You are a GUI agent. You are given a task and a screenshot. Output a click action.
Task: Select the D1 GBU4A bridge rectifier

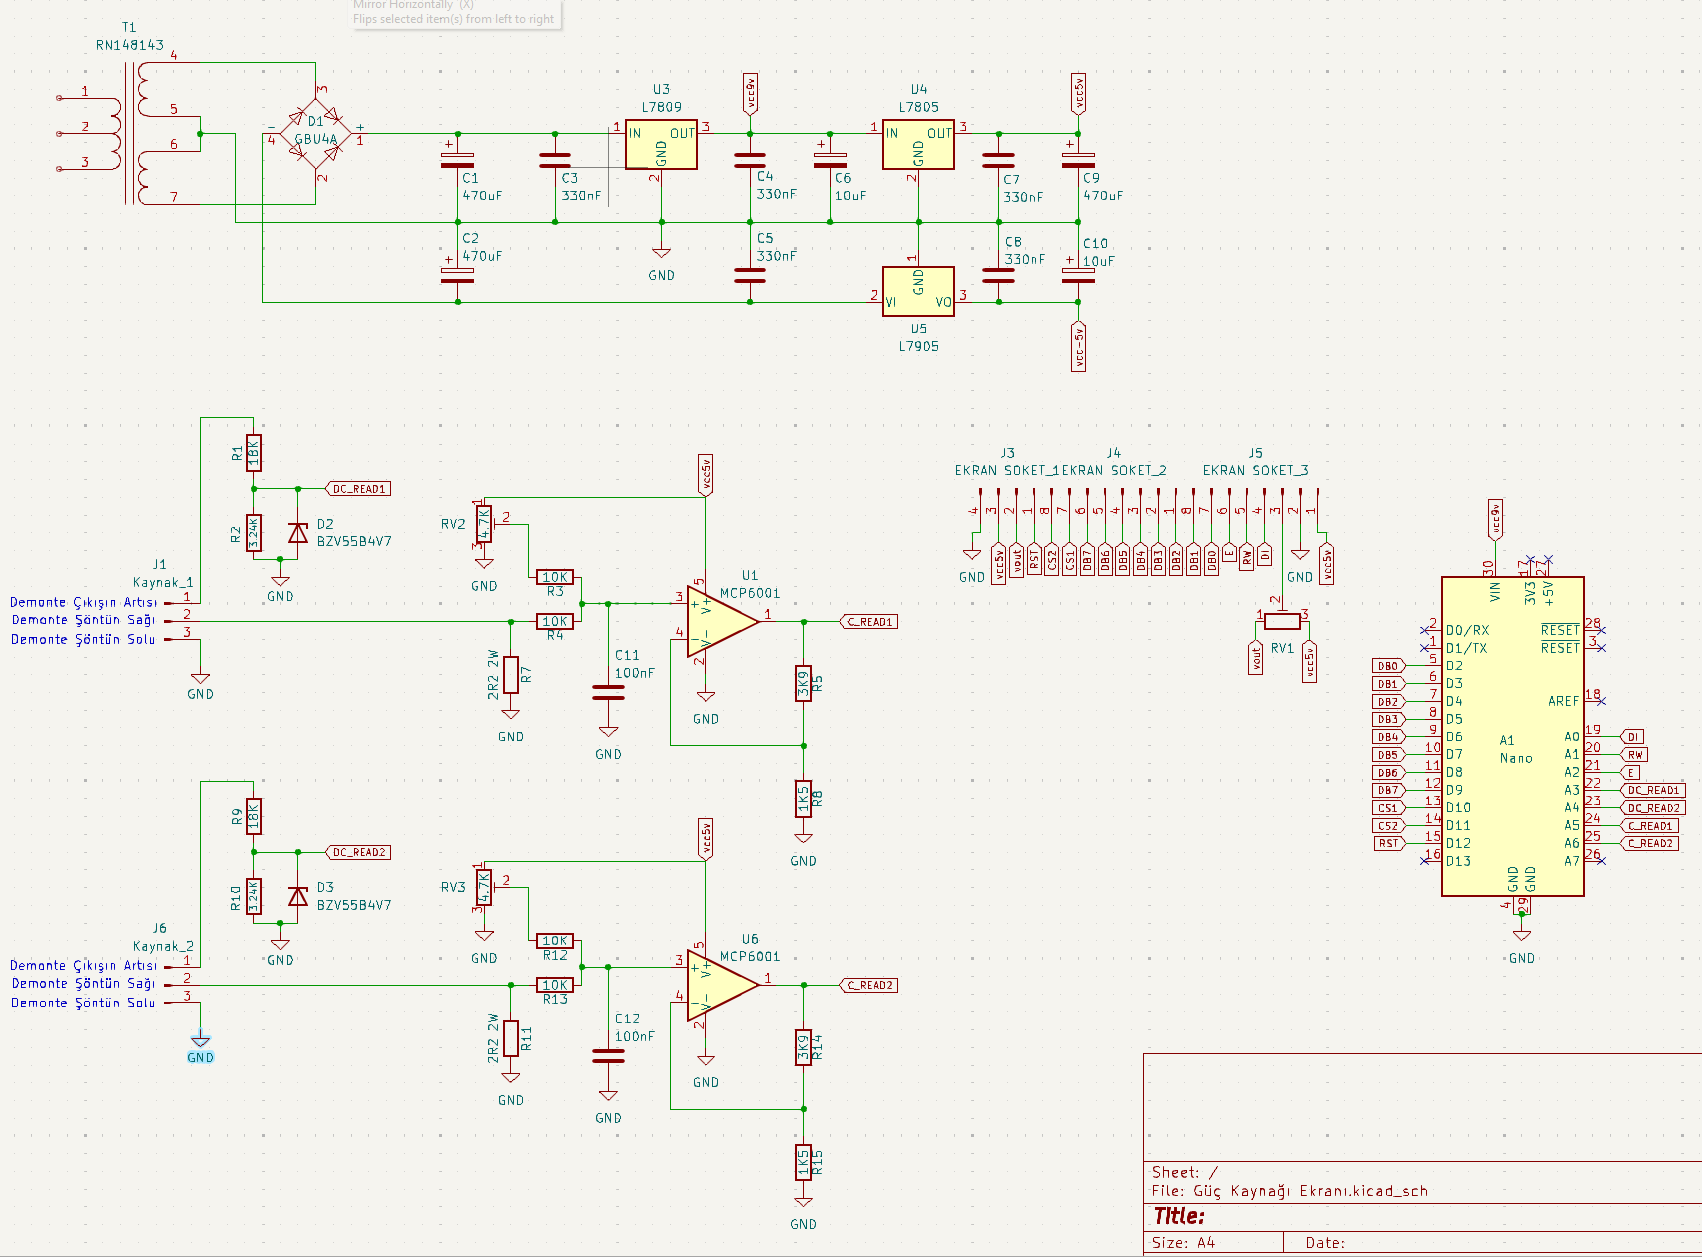click(315, 134)
